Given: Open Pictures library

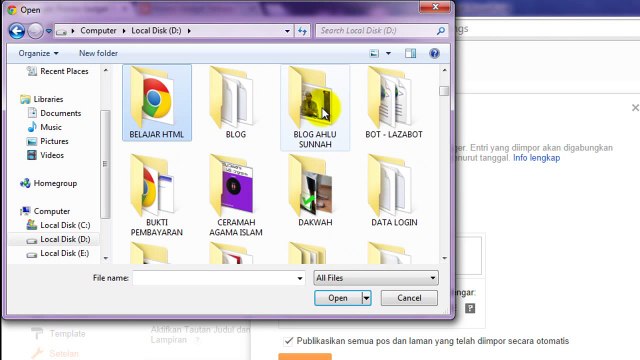Looking at the screenshot, I should (x=48, y=141).
